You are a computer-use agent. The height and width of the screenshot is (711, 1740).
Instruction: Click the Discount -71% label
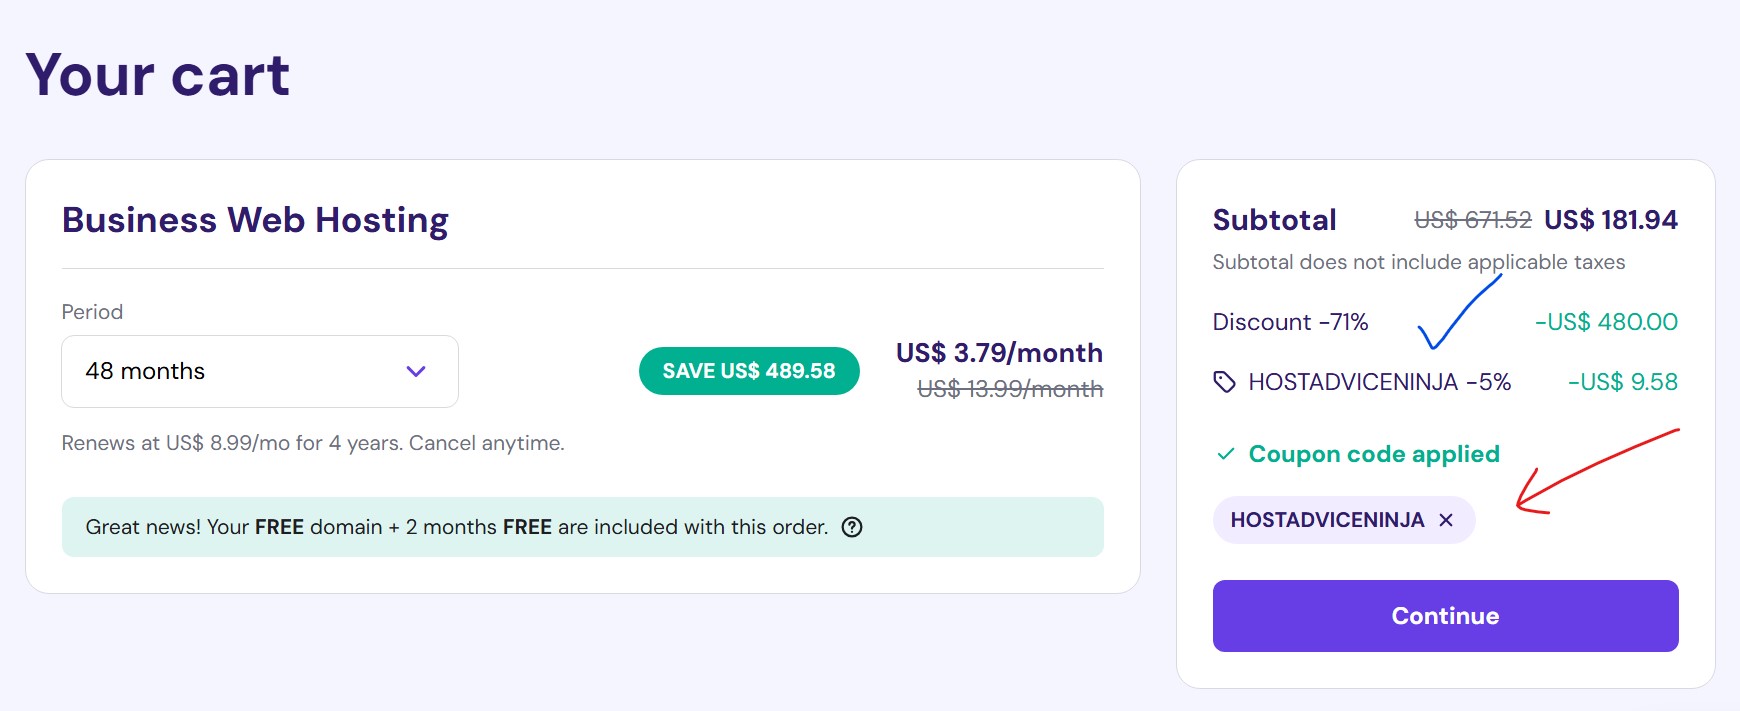[1289, 322]
